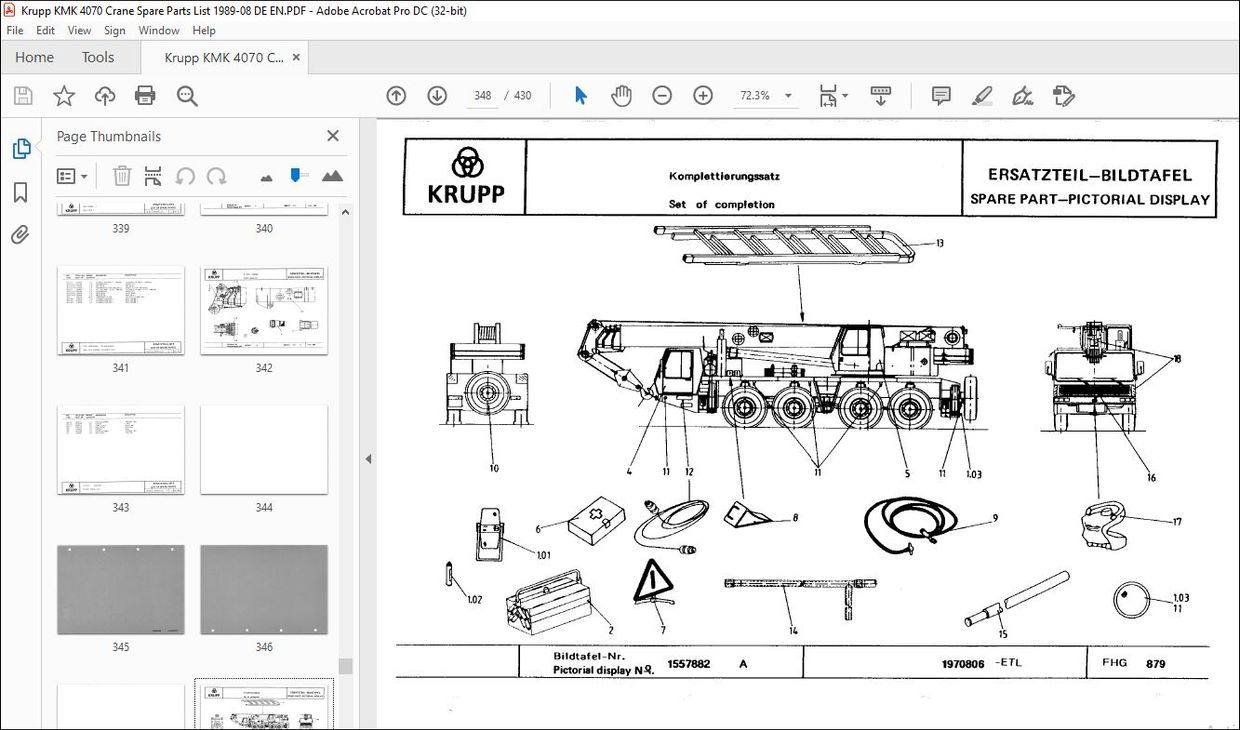Open the zoom level dropdown
Screen dimensions: 1240x730
tap(786, 95)
